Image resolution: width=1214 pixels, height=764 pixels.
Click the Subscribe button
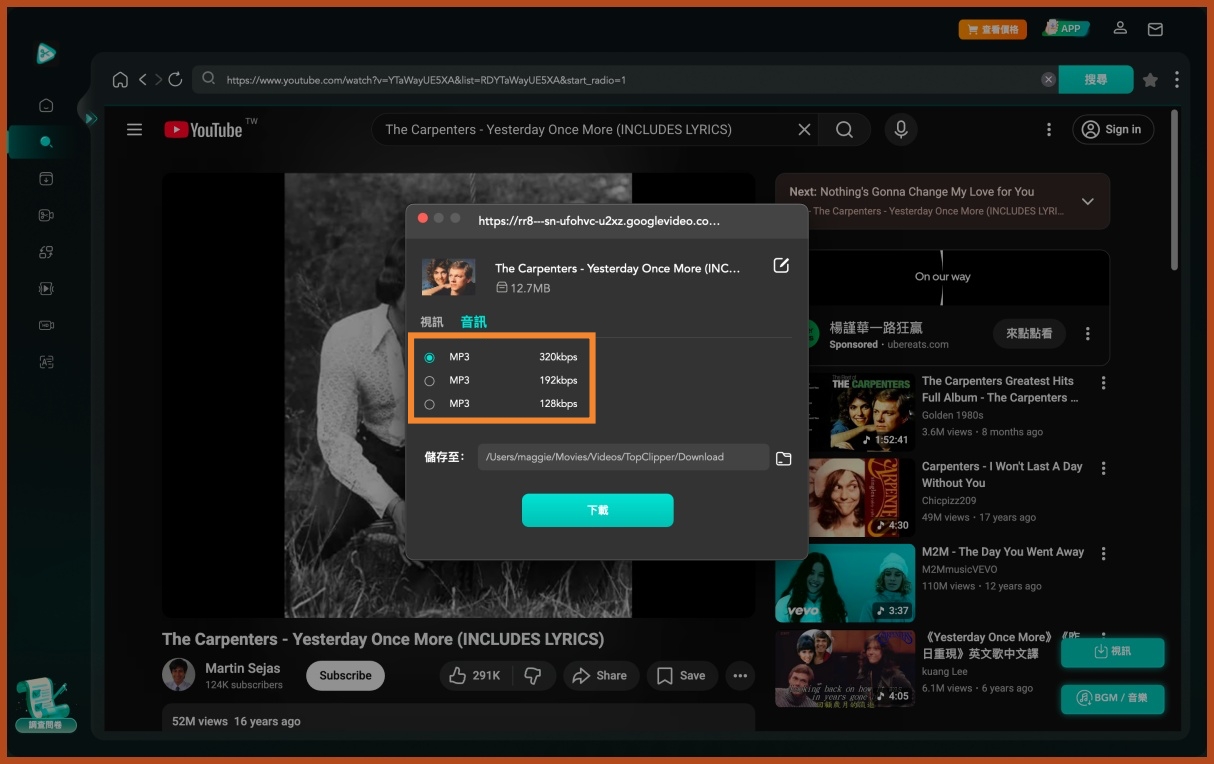345,675
